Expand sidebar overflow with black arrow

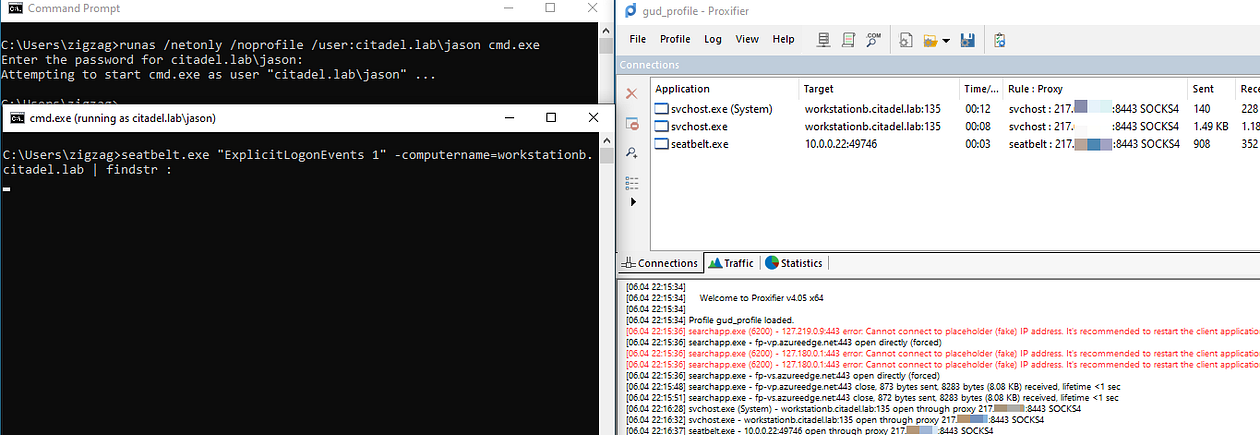[632, 202]
